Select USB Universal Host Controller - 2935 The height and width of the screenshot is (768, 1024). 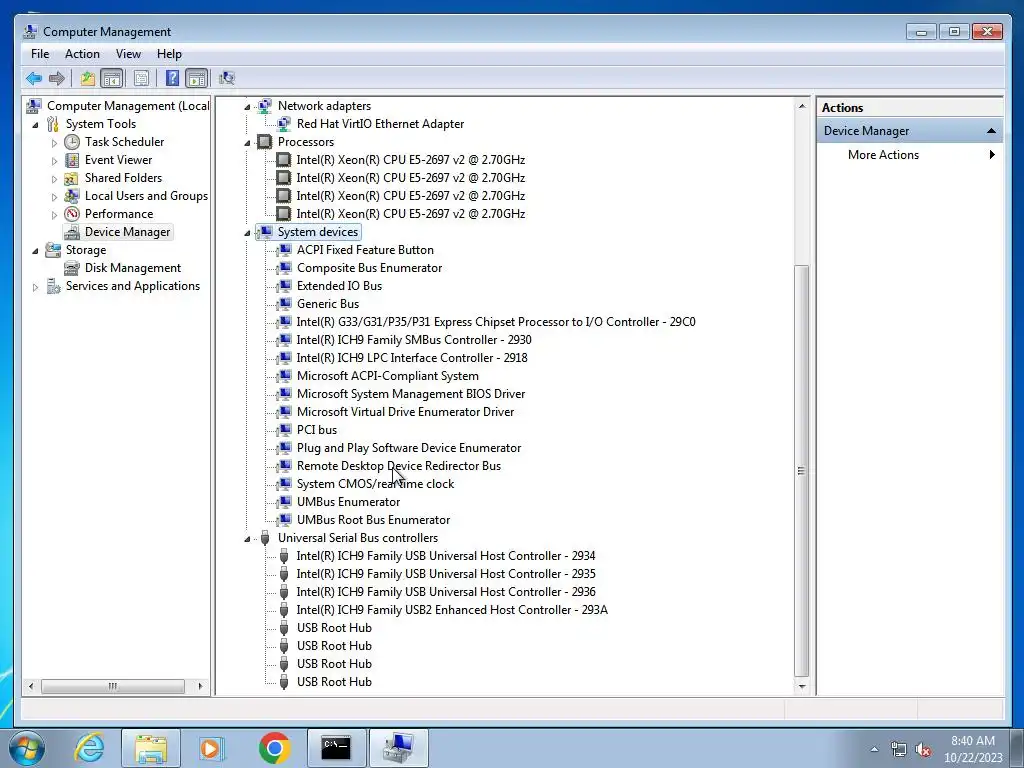445,574
